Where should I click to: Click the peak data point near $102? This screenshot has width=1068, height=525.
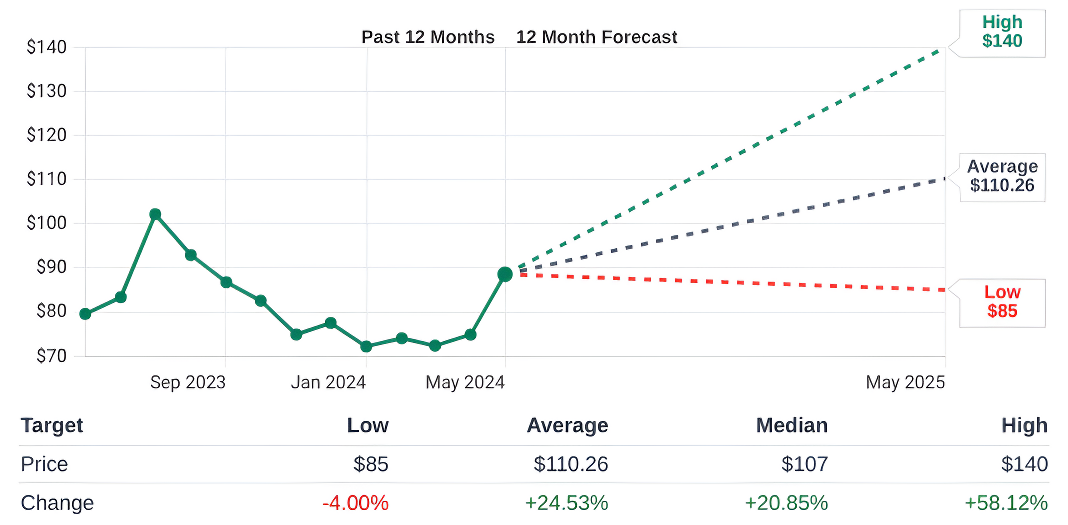155,214
